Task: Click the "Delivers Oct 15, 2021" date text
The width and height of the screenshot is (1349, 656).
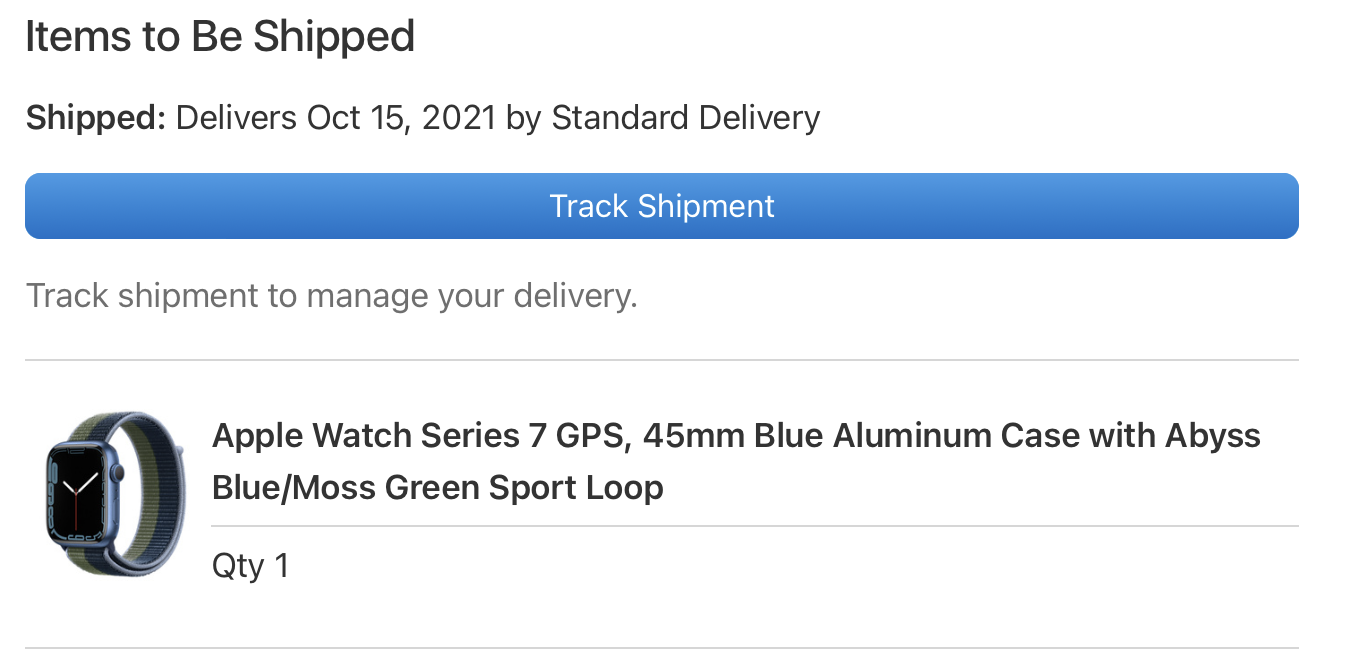Action: [x=336, y=118]
